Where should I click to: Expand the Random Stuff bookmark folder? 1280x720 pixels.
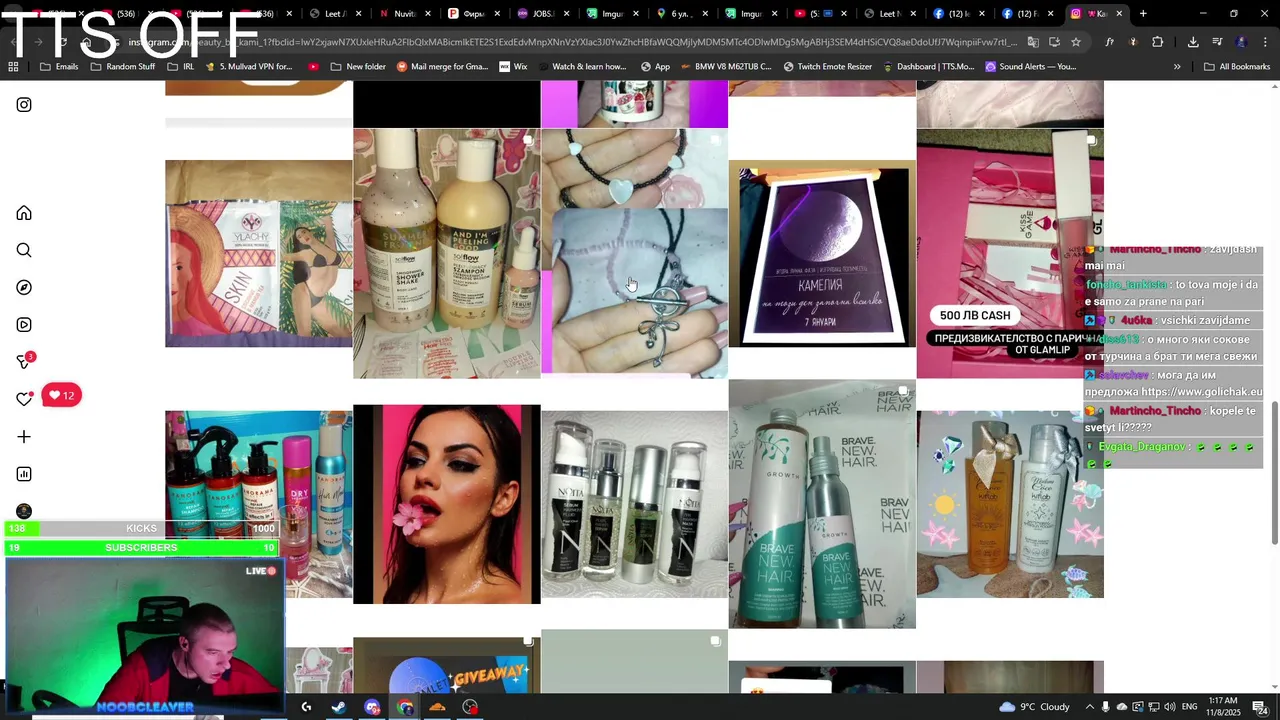(x=123, y=66)
